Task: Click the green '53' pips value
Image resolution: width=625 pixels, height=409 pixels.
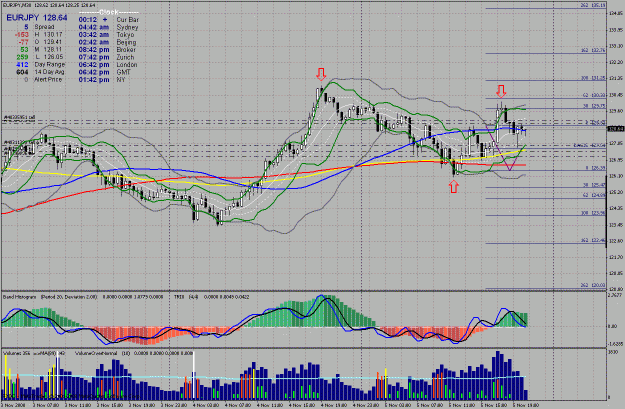Action: click(x=25, y=49)
